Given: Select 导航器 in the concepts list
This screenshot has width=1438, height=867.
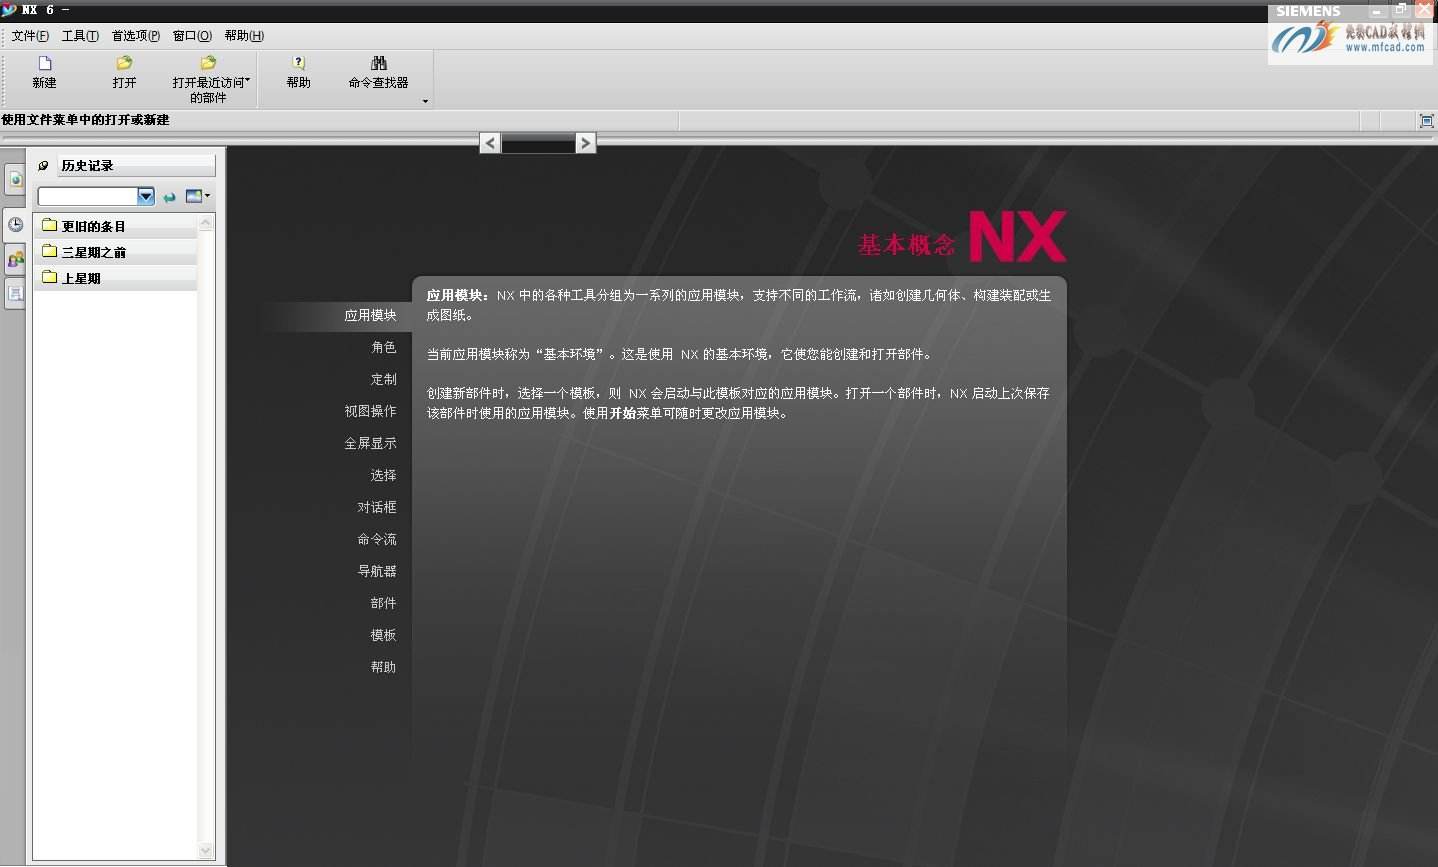Looking at the screenshot, I should [x=377, y=571].
